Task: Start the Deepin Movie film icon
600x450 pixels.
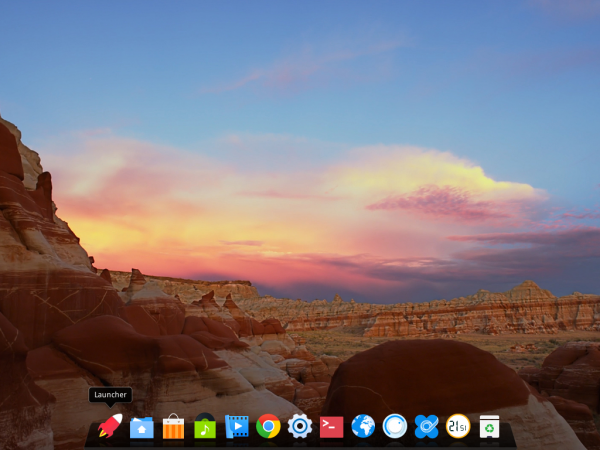Action: [236, 426]
